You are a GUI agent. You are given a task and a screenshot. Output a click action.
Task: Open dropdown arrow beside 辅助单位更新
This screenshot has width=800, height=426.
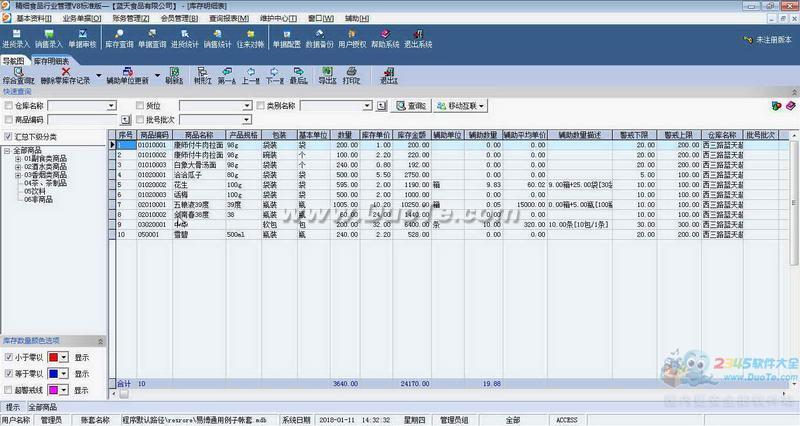click(x=157, y=76)
